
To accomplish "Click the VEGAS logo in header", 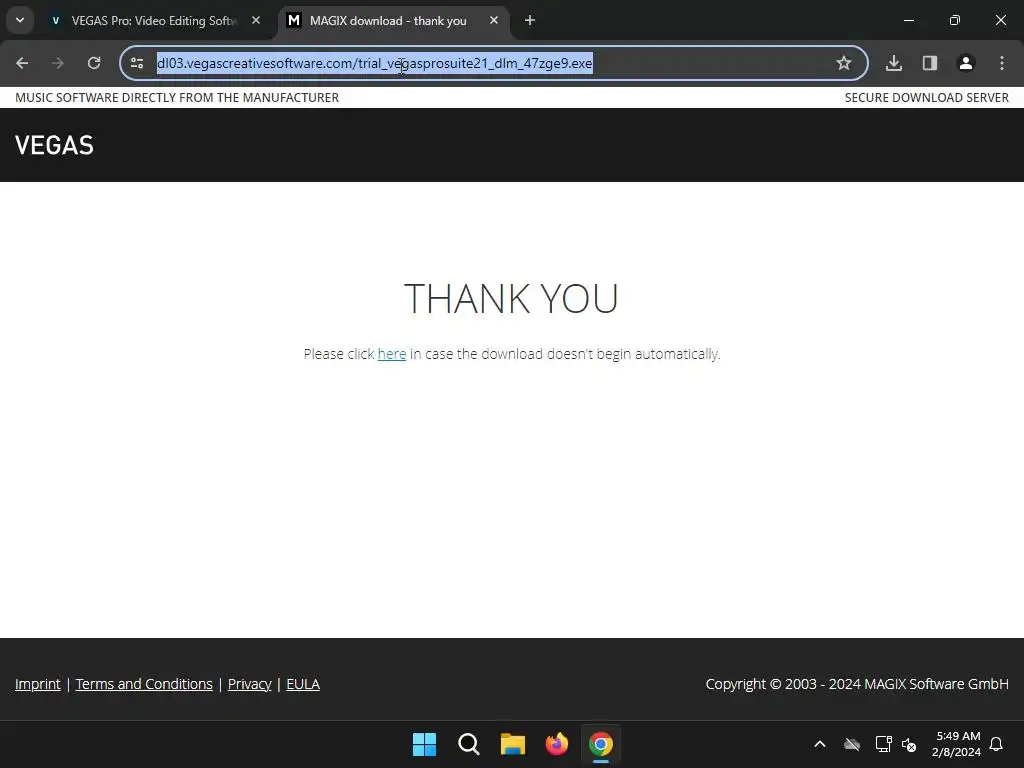I will (54, 145).
